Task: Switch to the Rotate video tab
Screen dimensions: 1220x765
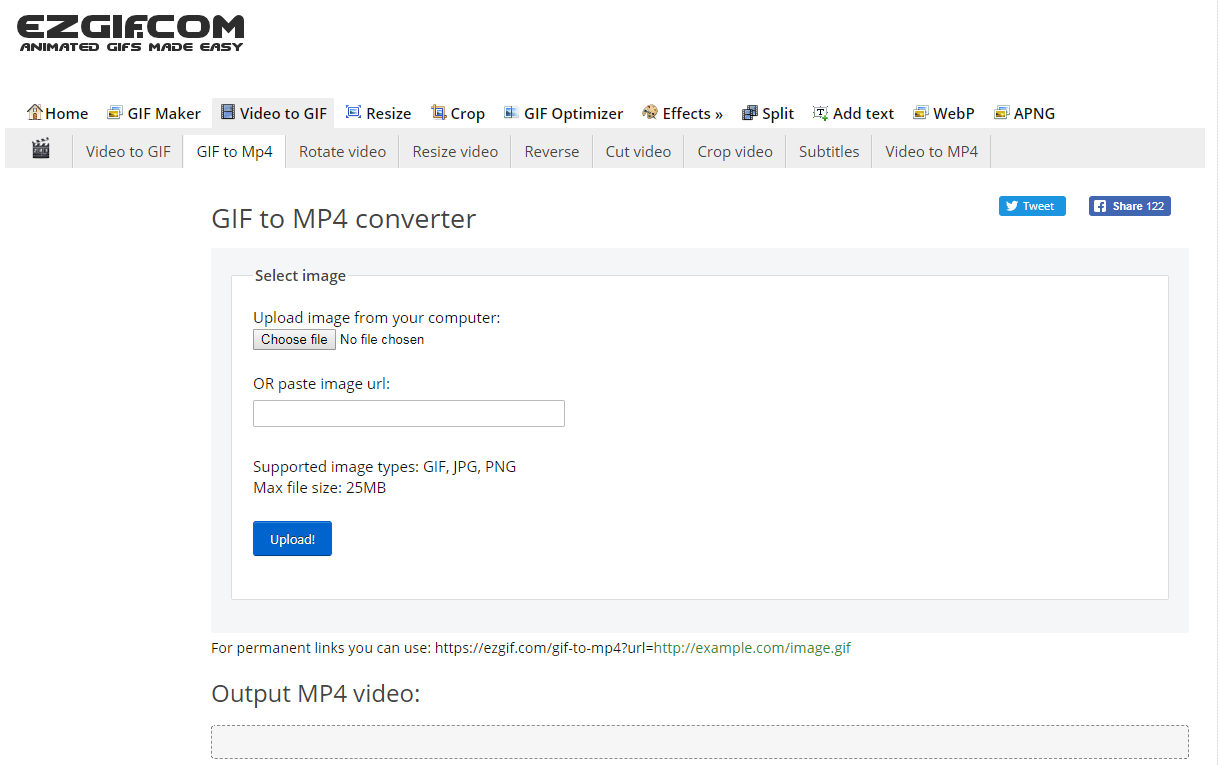Action: click(342, 152)
